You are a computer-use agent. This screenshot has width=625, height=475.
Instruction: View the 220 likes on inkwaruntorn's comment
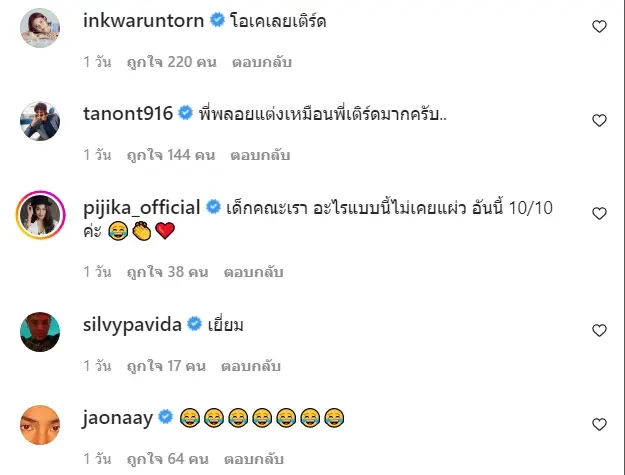click(x=171, y=62)
